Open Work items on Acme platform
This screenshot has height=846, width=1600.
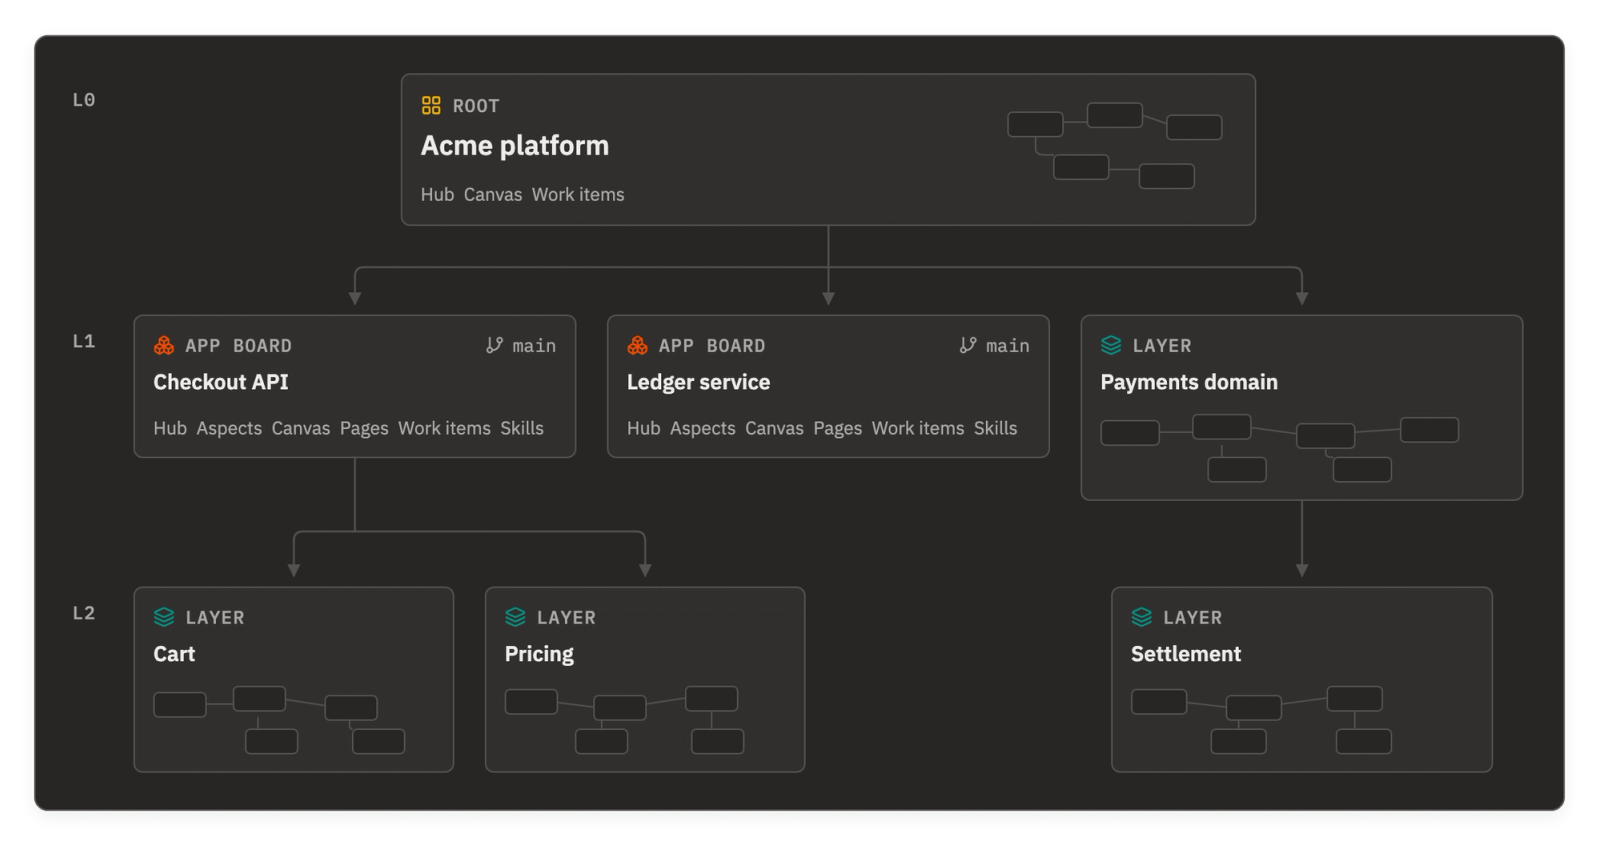[x=578, y=194]
